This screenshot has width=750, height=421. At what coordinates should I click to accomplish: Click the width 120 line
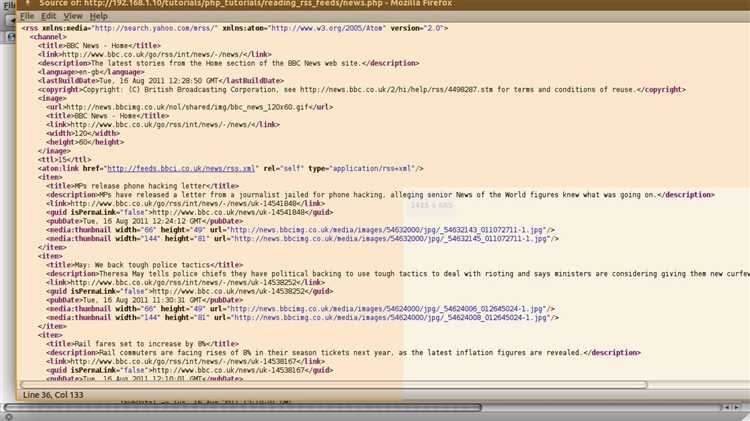click(x=83, y=133)
